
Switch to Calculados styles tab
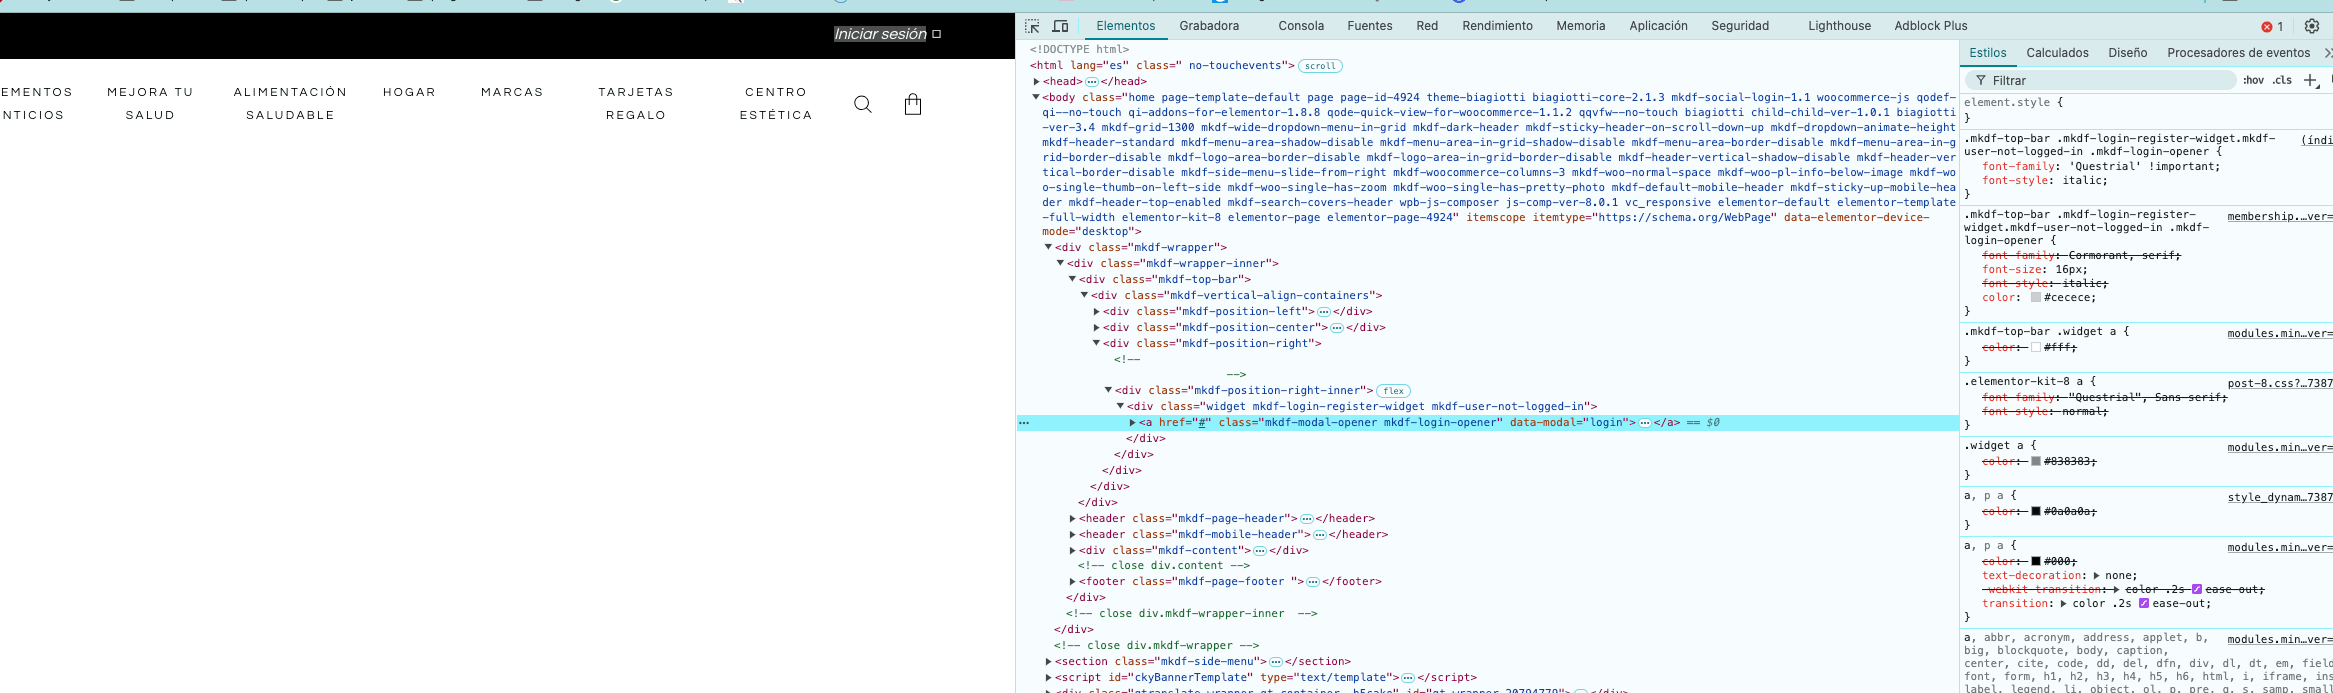tap(2057, 53)
